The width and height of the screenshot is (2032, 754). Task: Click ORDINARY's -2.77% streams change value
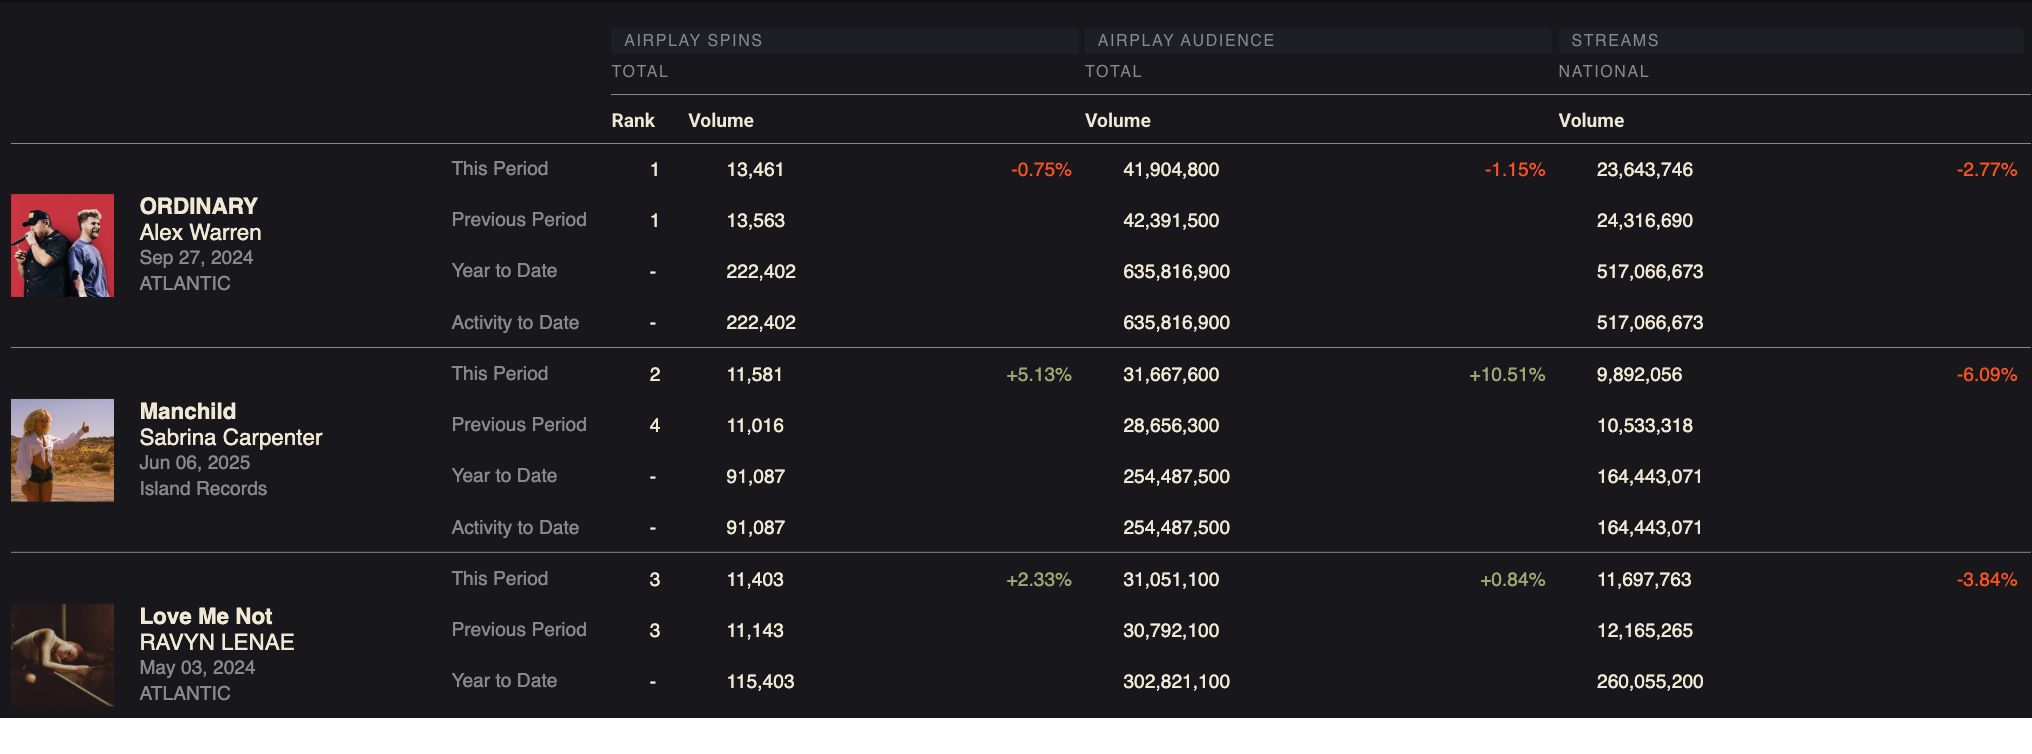(1986, 170)
